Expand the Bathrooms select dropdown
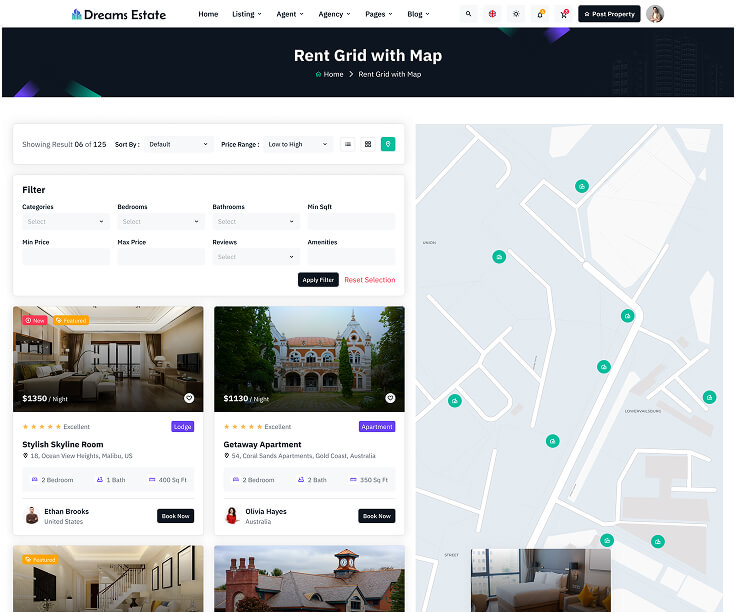Viewport: 736px width, 612px height. tap(256, 222)
